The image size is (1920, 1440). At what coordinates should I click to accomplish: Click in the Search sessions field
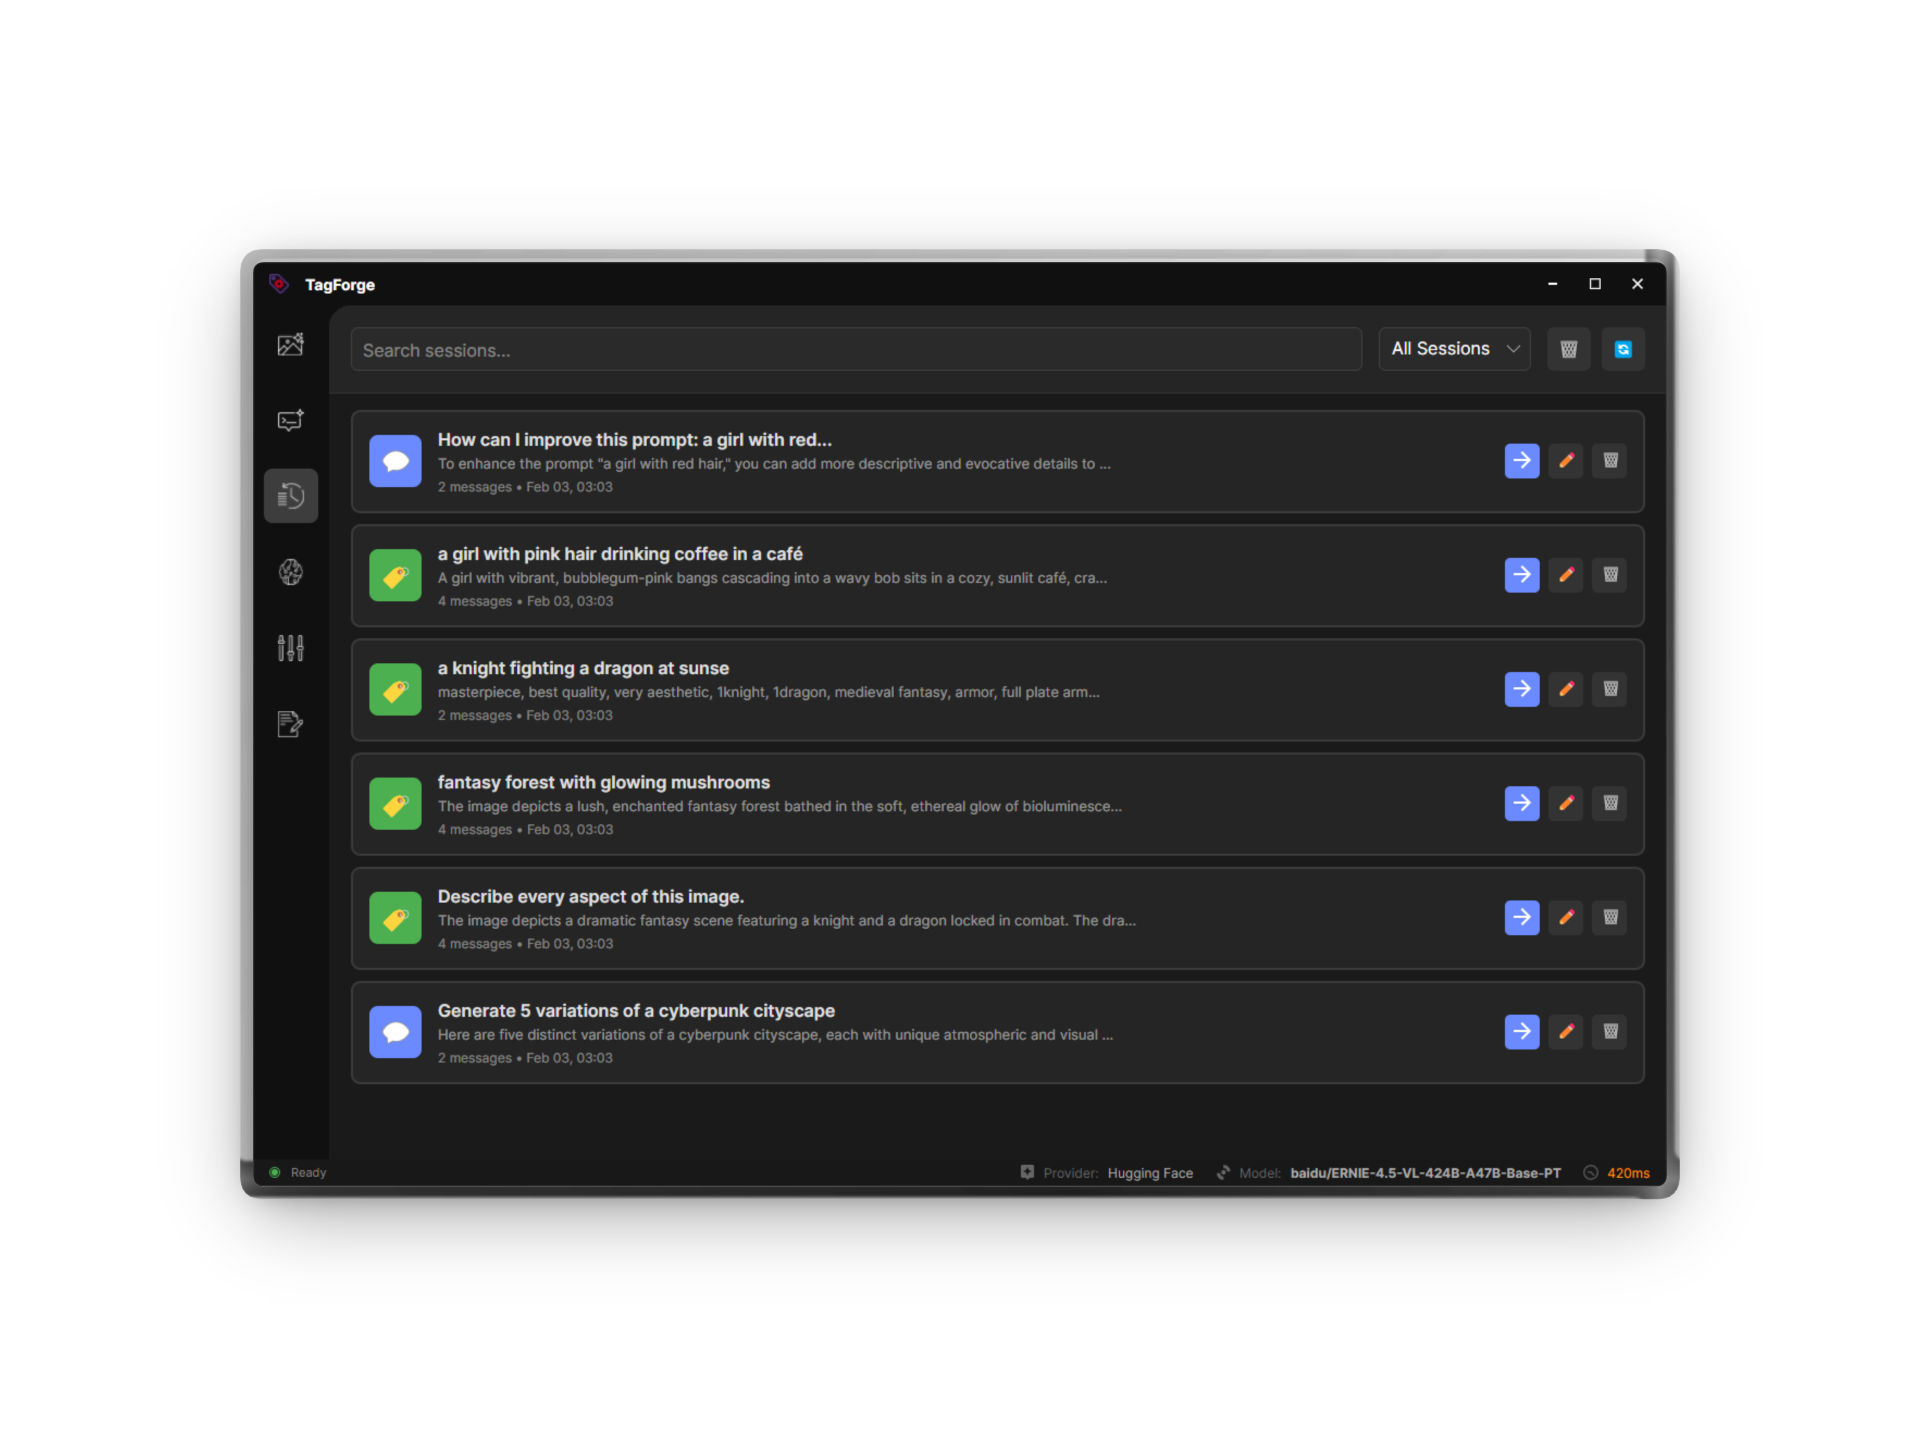tap(855, 350)
